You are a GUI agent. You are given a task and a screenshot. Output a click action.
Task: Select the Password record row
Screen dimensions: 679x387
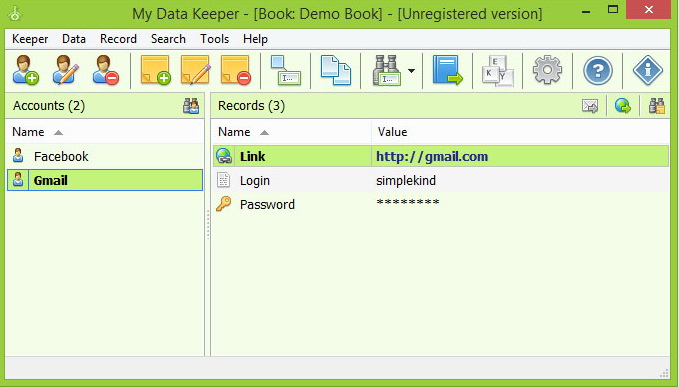pyautogui.click(x=441, y=204)
